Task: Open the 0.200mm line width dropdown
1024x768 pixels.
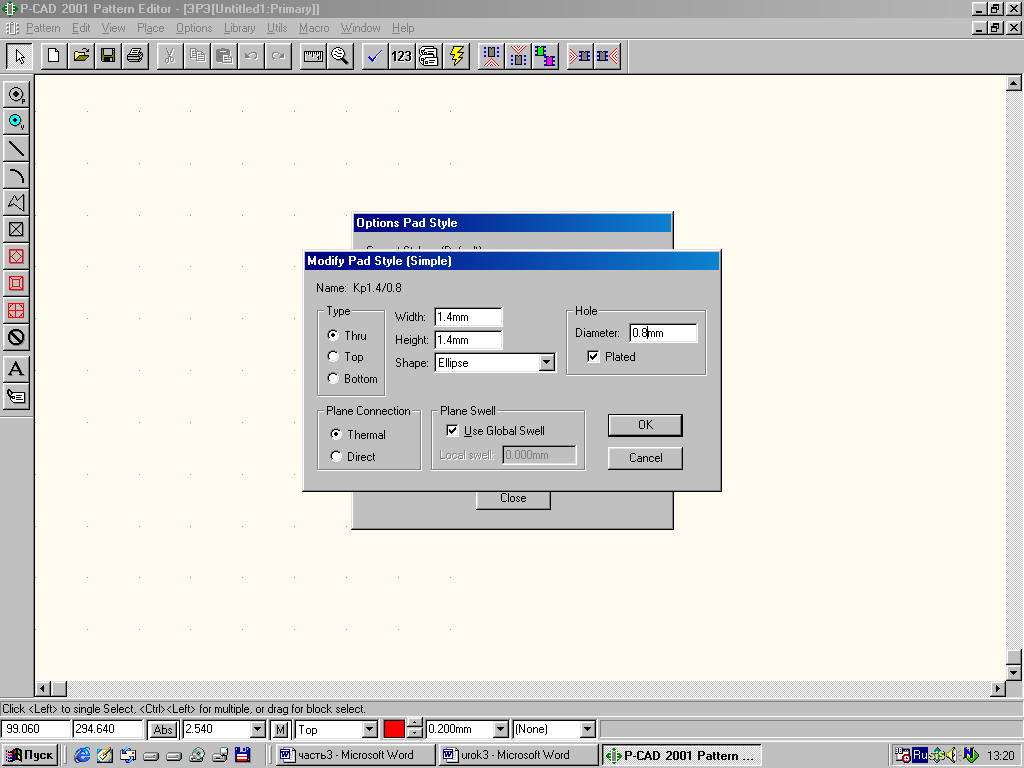Action: click(x=500, y=729)
